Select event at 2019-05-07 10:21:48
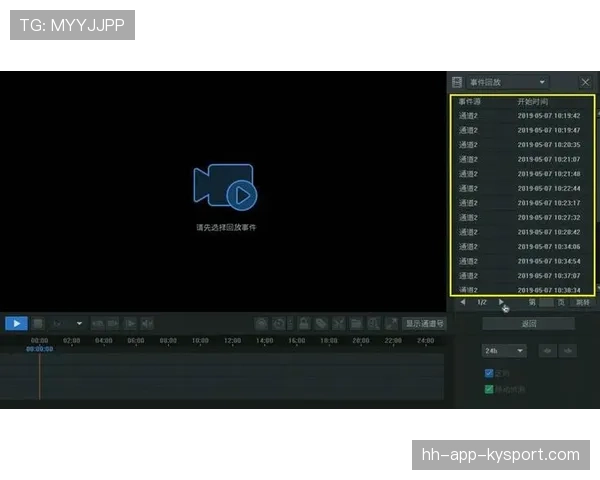 (523, 174)
